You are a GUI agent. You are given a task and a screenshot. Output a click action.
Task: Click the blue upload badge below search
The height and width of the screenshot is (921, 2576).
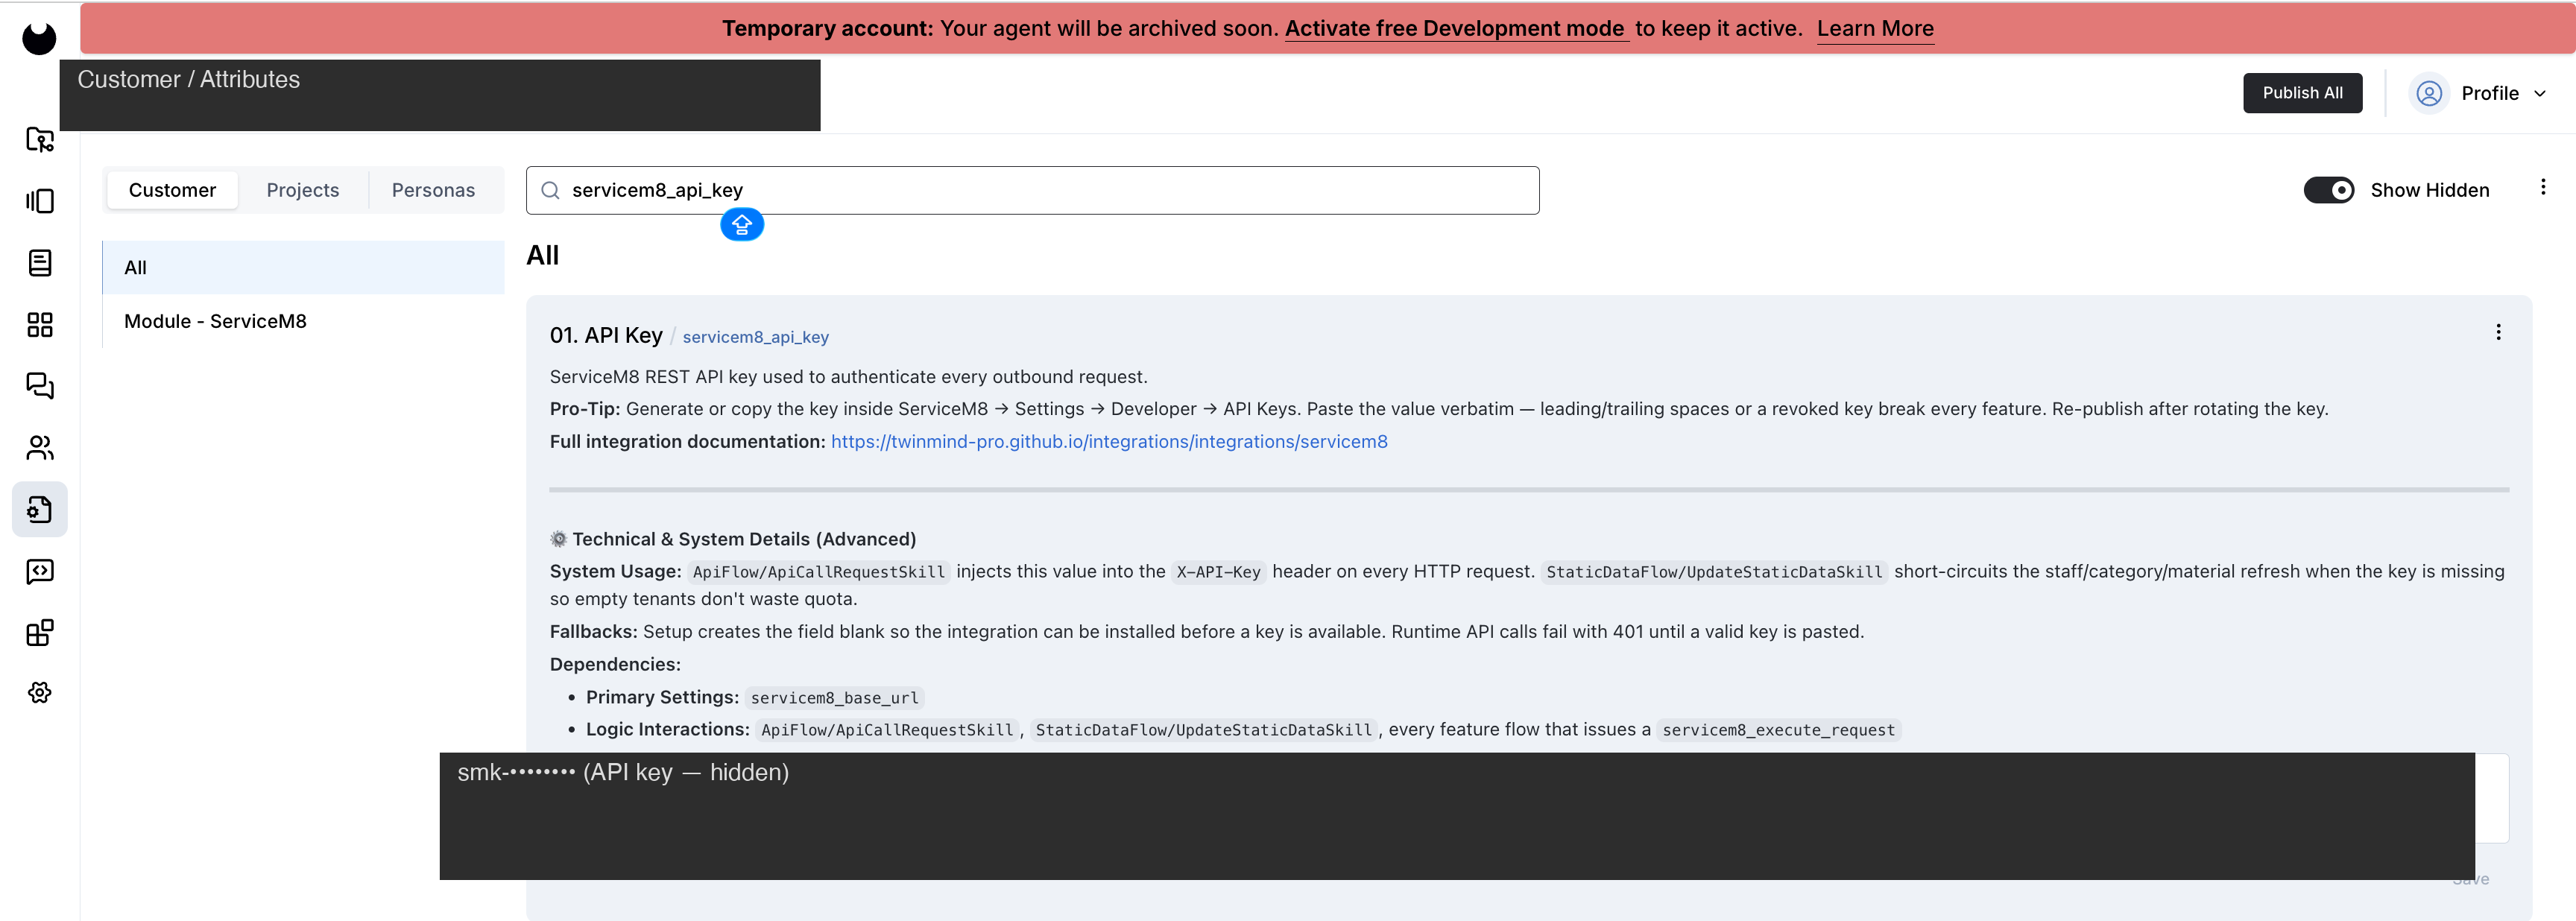tap(742, 225)
